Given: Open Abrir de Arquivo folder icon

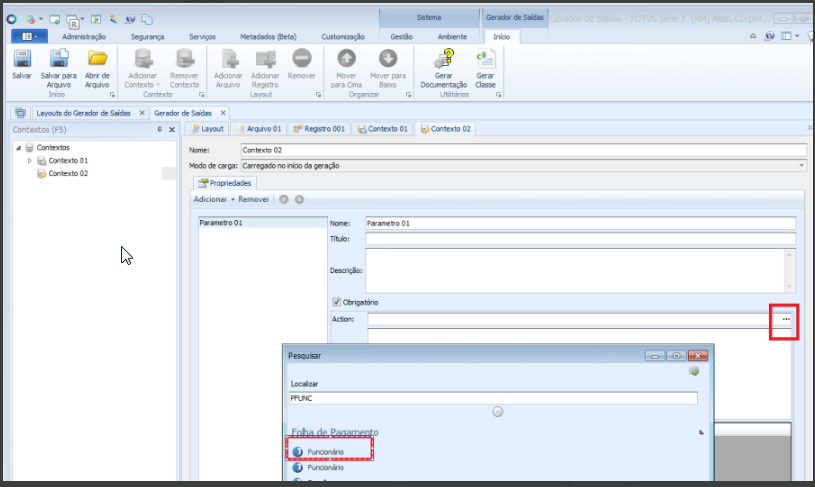Looking at the screenshot, I should 97,59.
